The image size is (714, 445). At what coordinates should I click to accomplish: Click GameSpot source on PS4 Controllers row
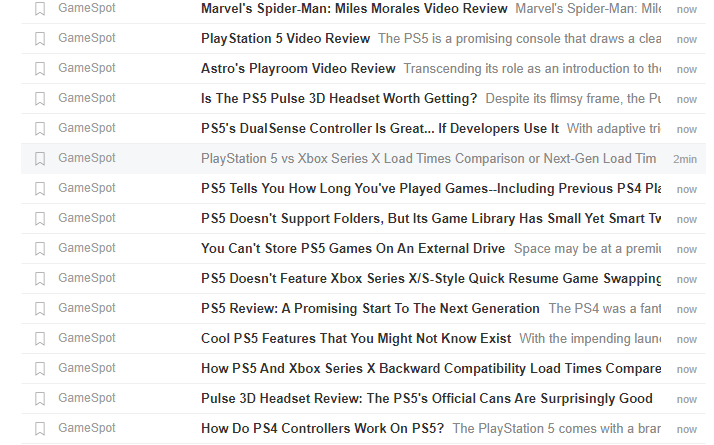pyautogui.click(x=87, y=429)
